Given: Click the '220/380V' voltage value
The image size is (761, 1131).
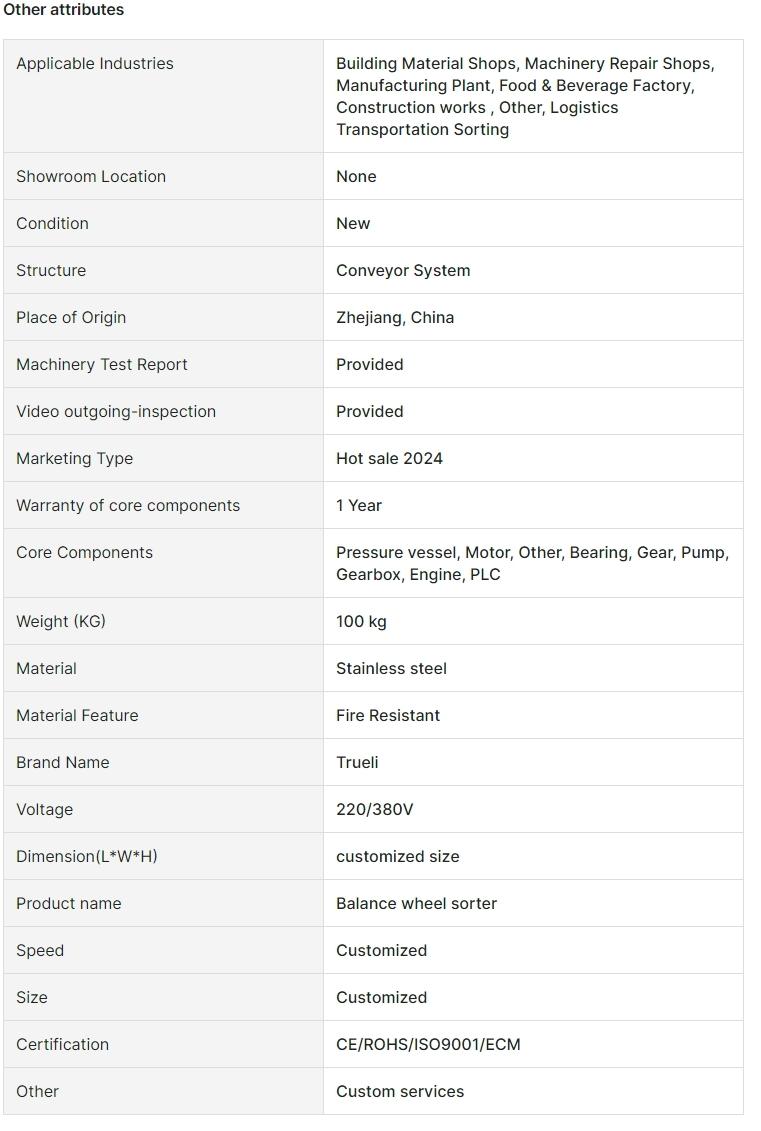Looking at the screenshot, I should coord(374,810).
